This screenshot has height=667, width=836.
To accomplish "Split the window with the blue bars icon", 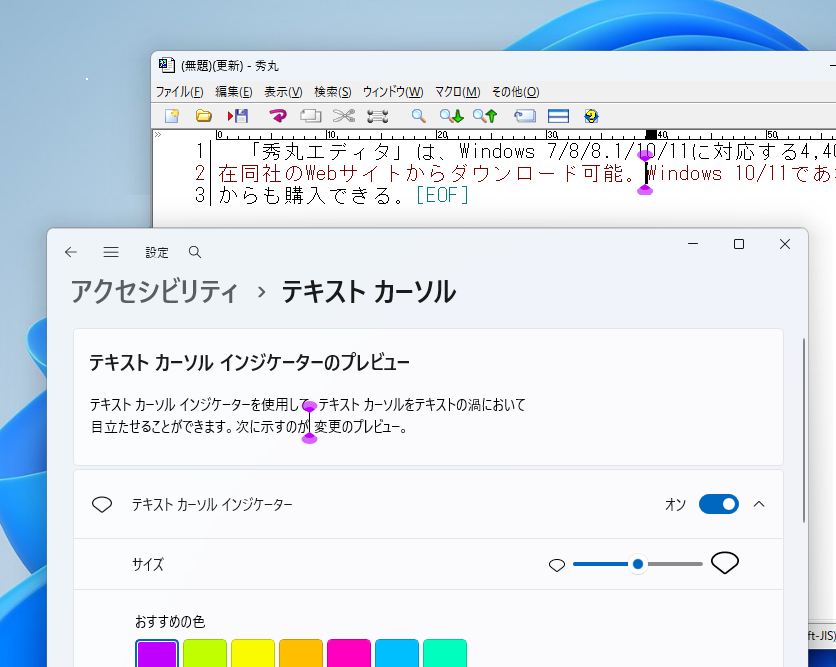I will (558, 116).
